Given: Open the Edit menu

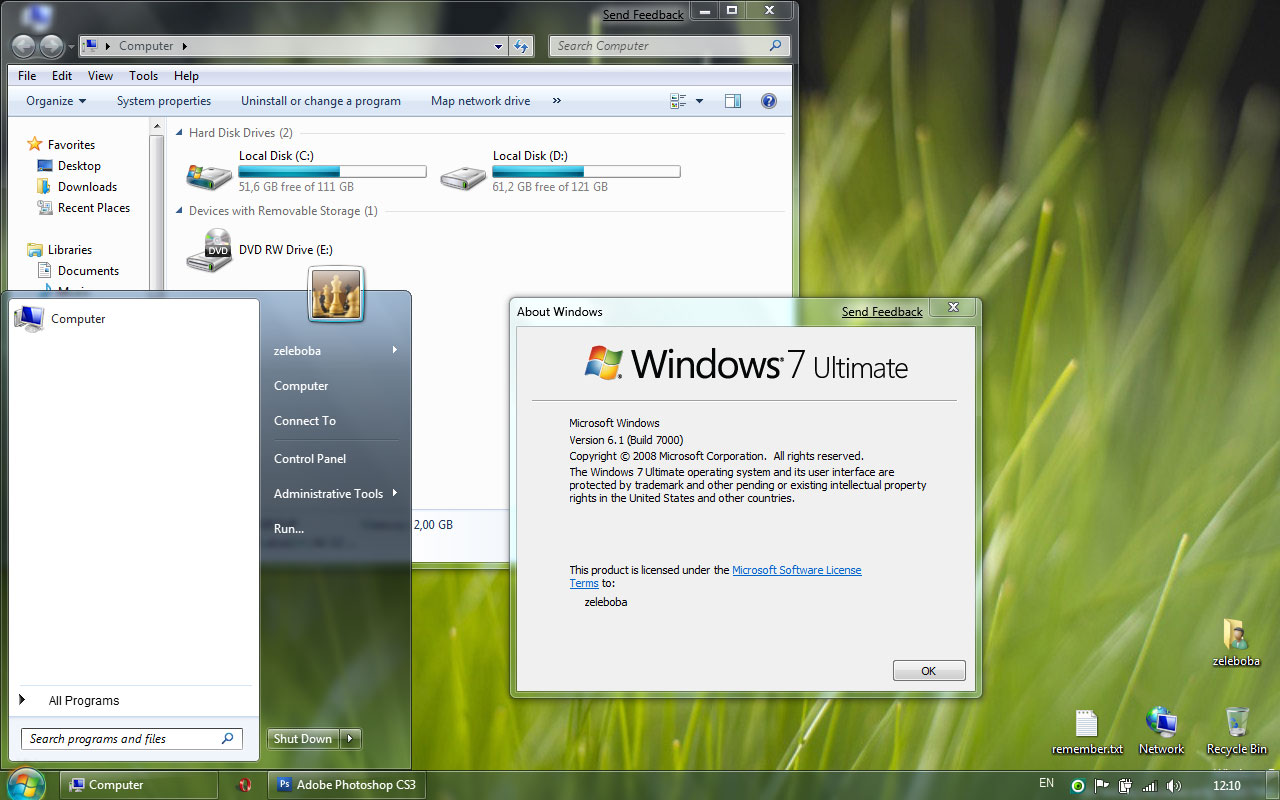Looking at the screenshot, I should pyautogui.click(x=62, y=76).
